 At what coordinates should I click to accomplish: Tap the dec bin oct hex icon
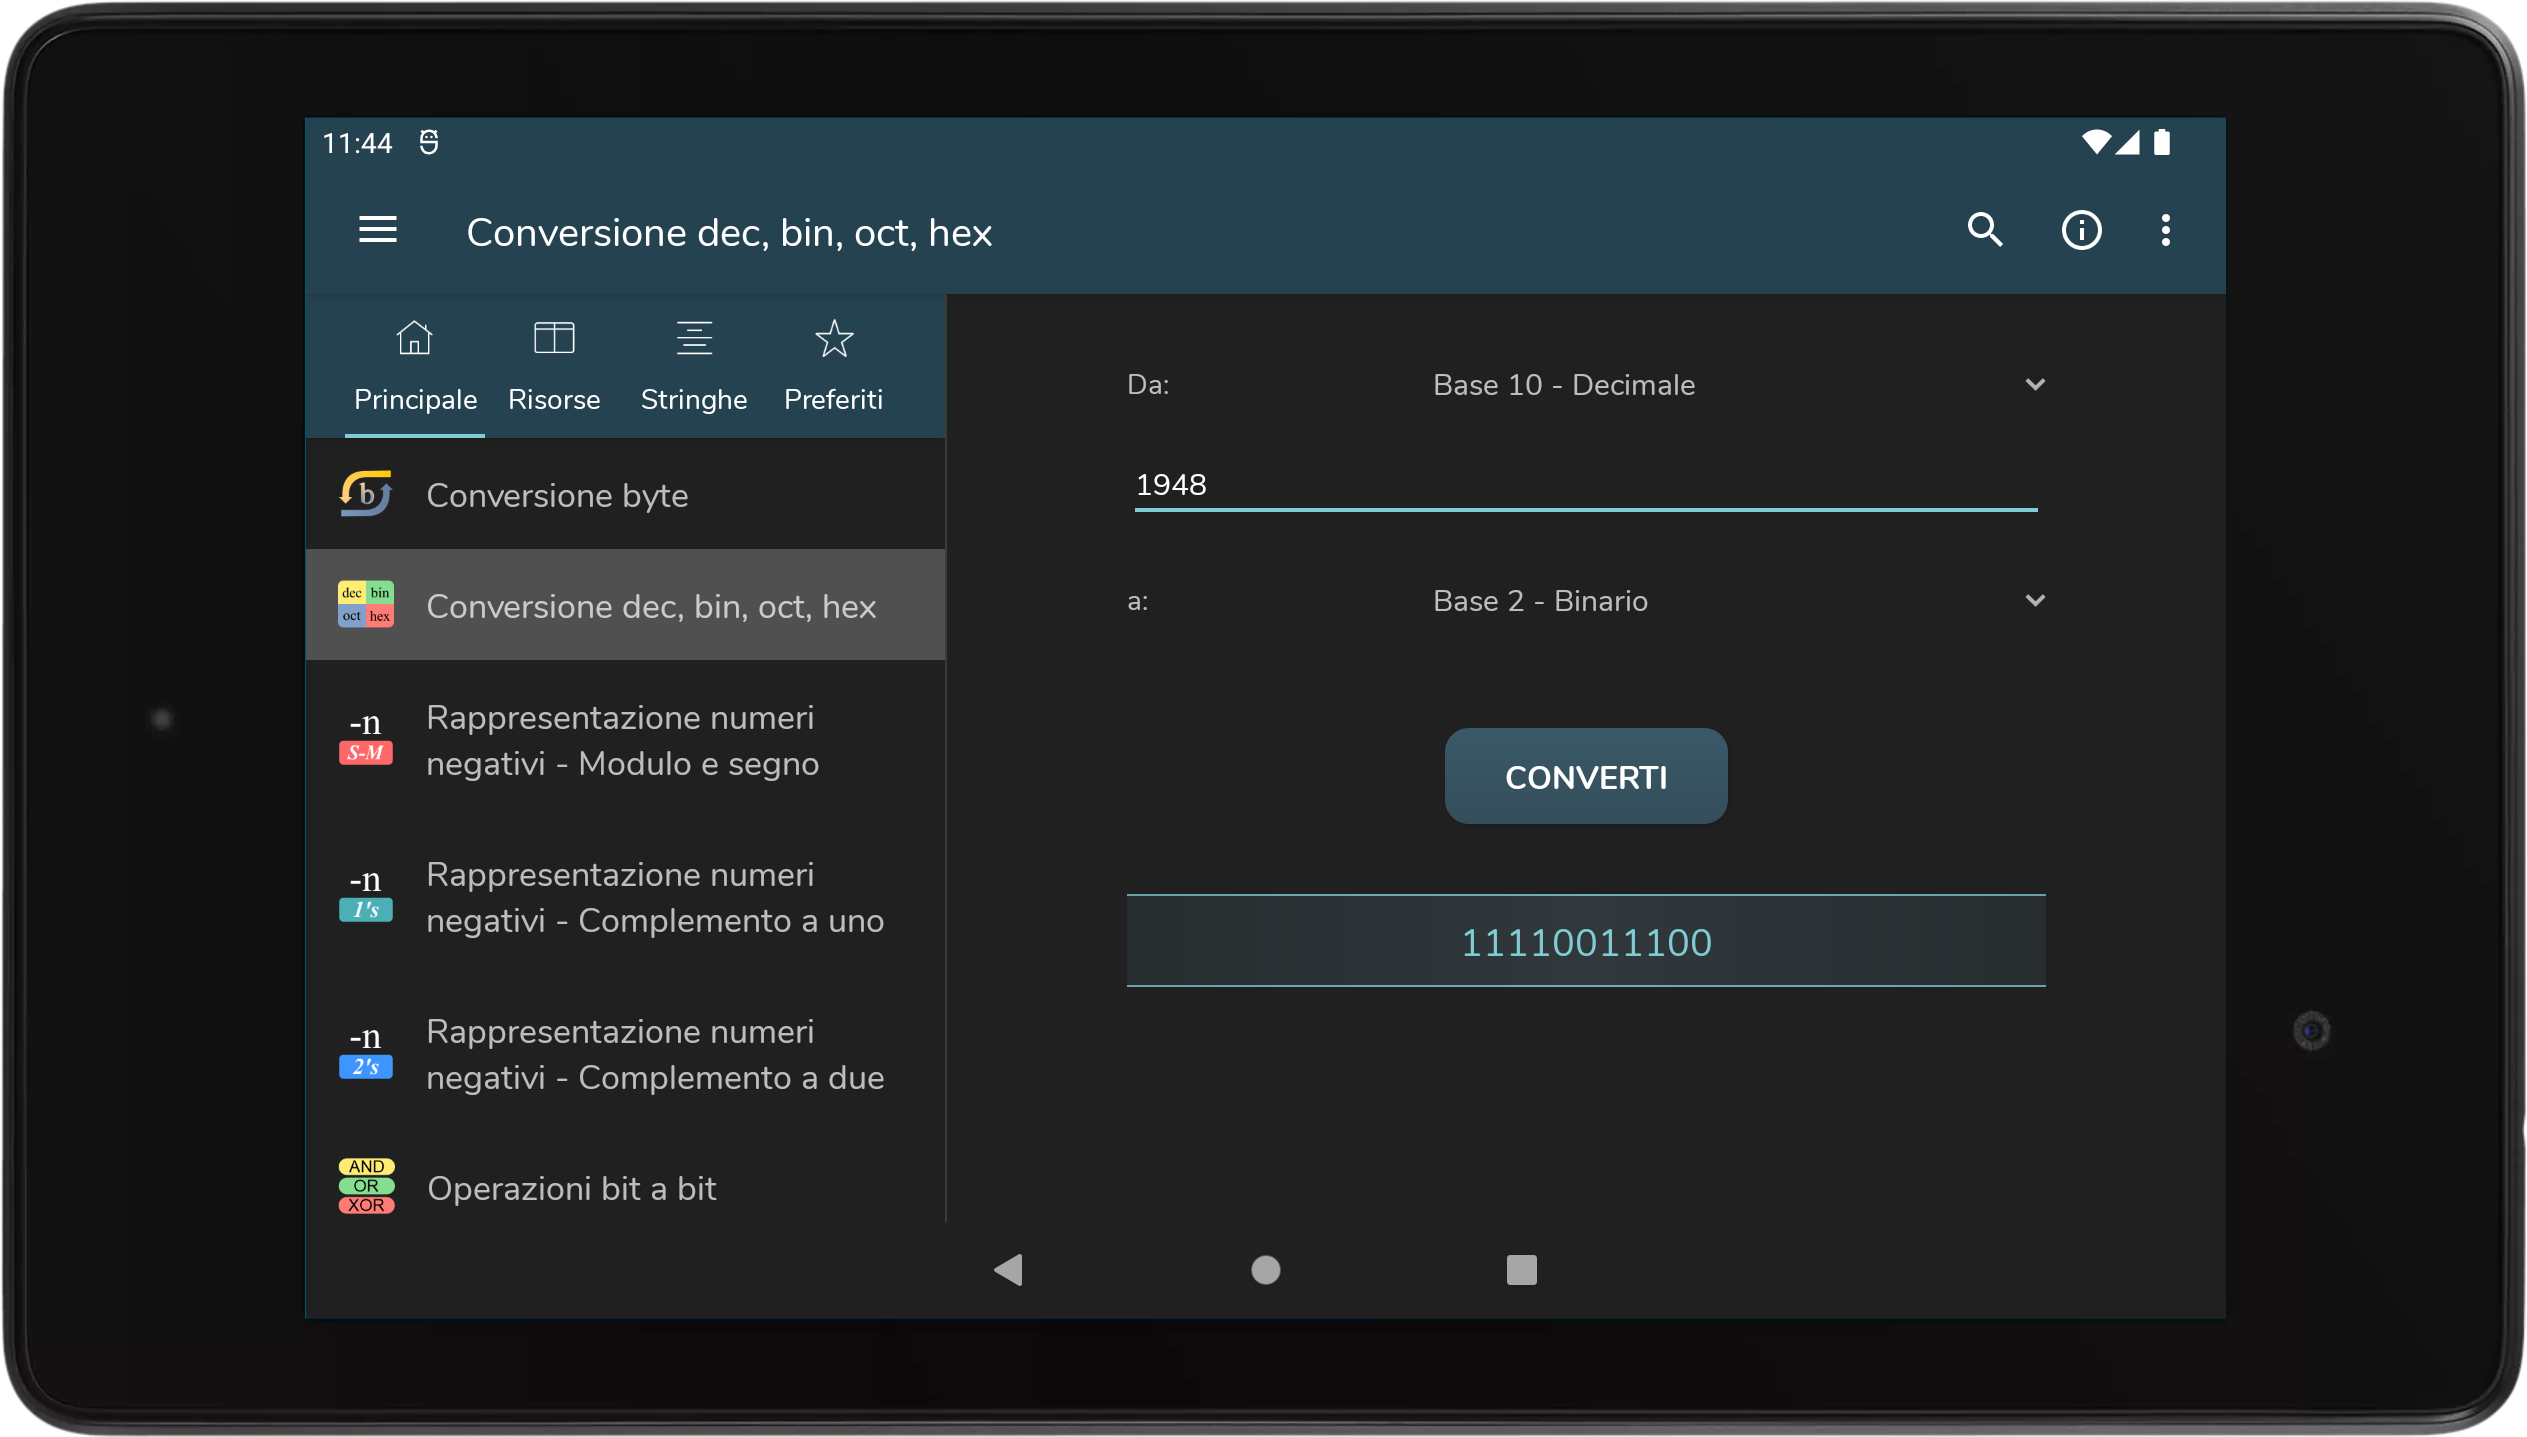366,604
